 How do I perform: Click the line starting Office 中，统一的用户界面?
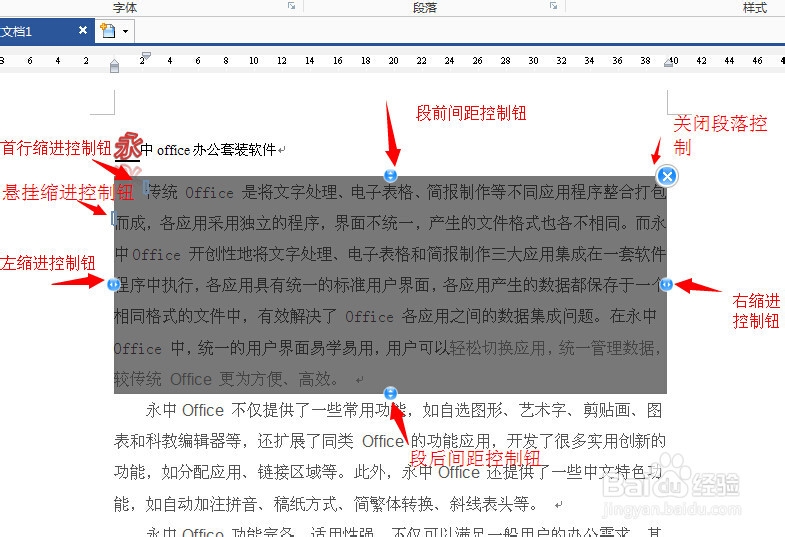pos(387,347)
